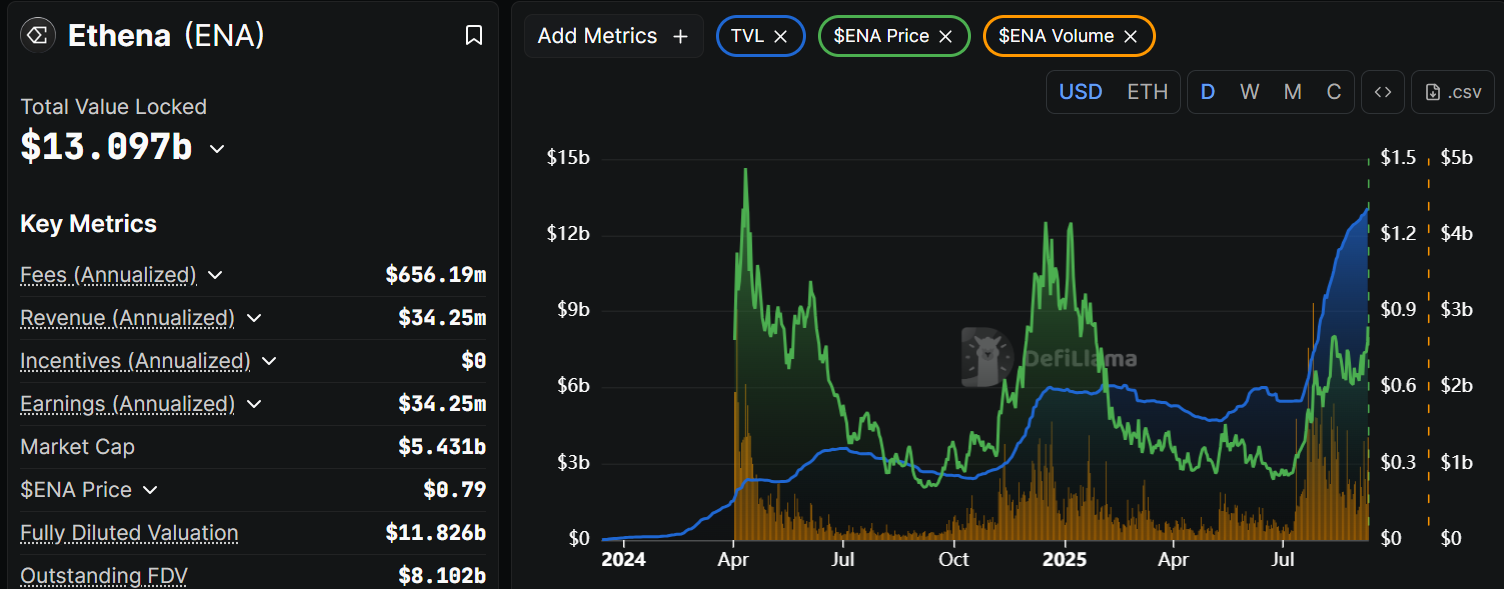Viewport: 1504px width, 589px height.
Task: Click the Fully Diluted Valuation label
Action: pos(129,533)
